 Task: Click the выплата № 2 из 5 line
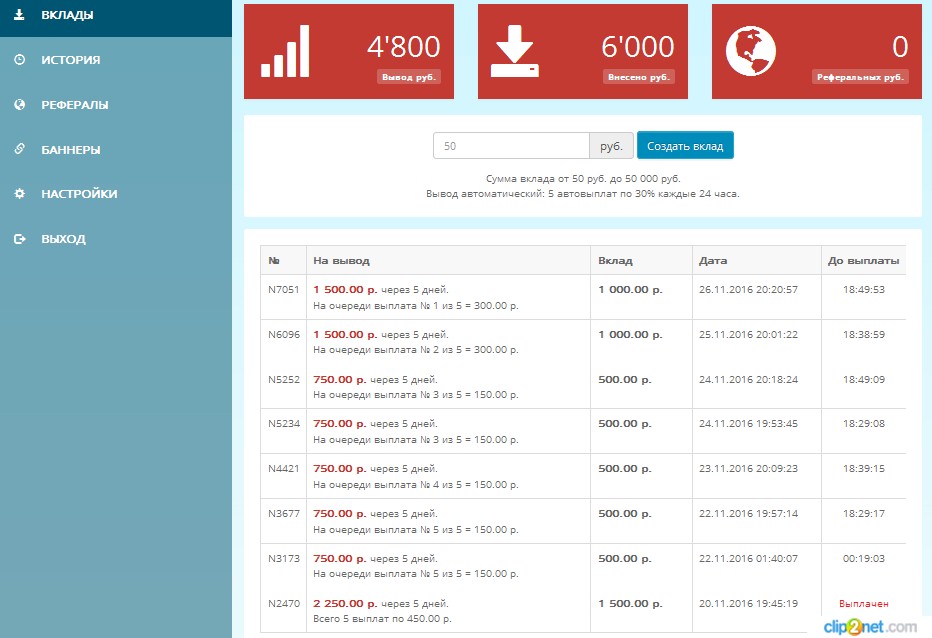[416, 350]
